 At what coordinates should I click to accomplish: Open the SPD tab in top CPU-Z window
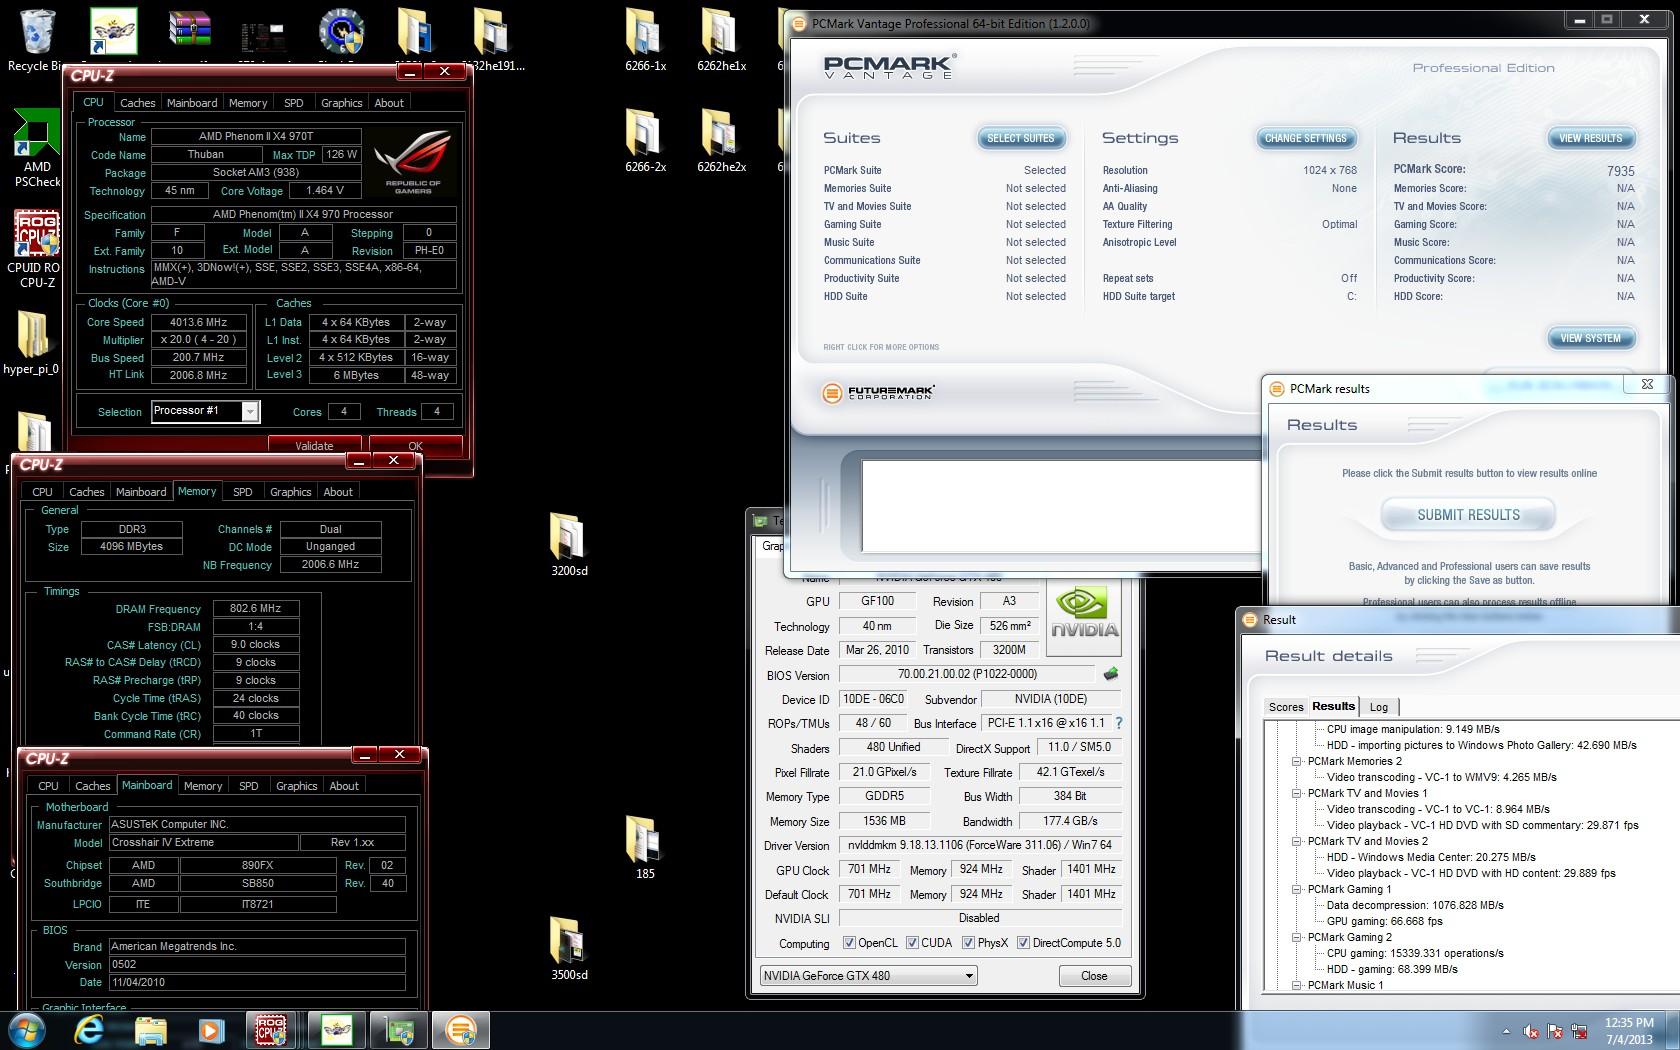click(293, 103)
